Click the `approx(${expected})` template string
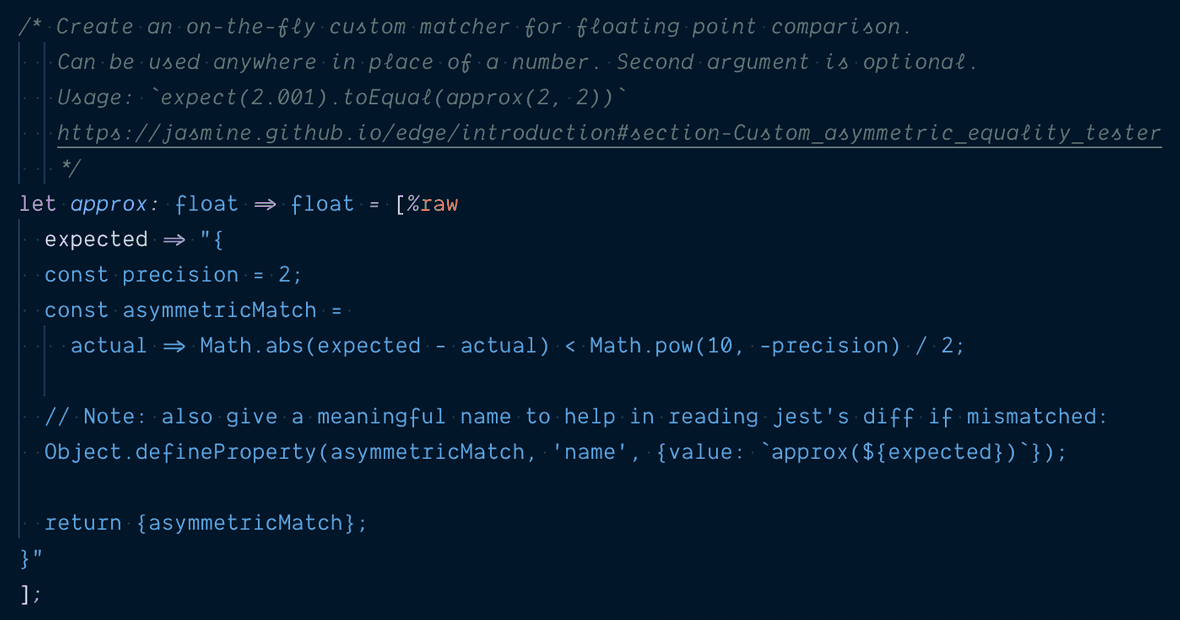Screen dimensions: 1180x620 pos(896,452)
